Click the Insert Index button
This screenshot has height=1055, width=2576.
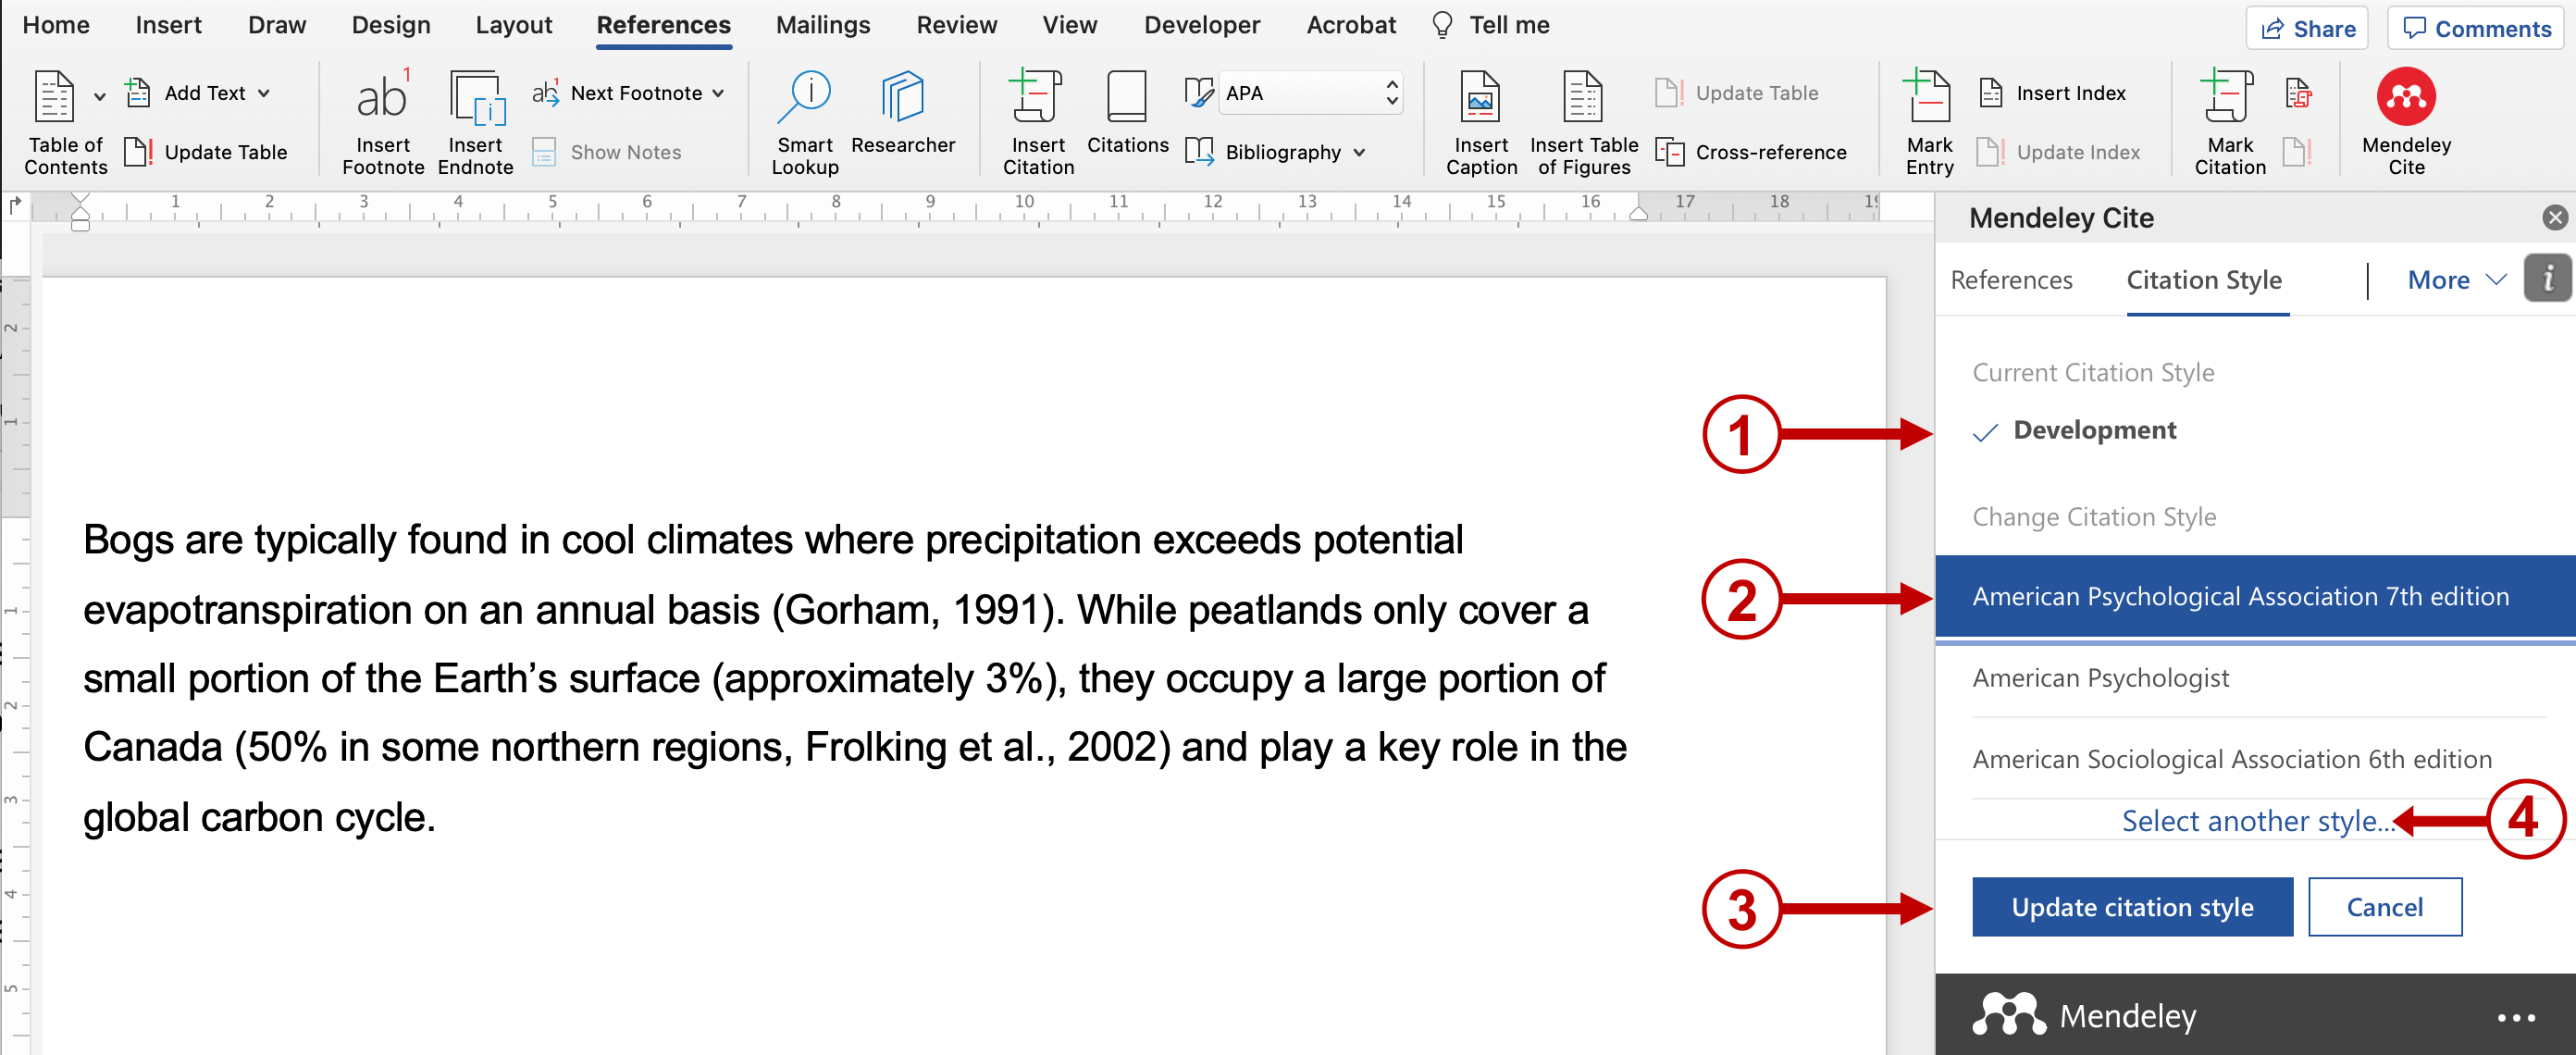click(x=2052, y=93)
